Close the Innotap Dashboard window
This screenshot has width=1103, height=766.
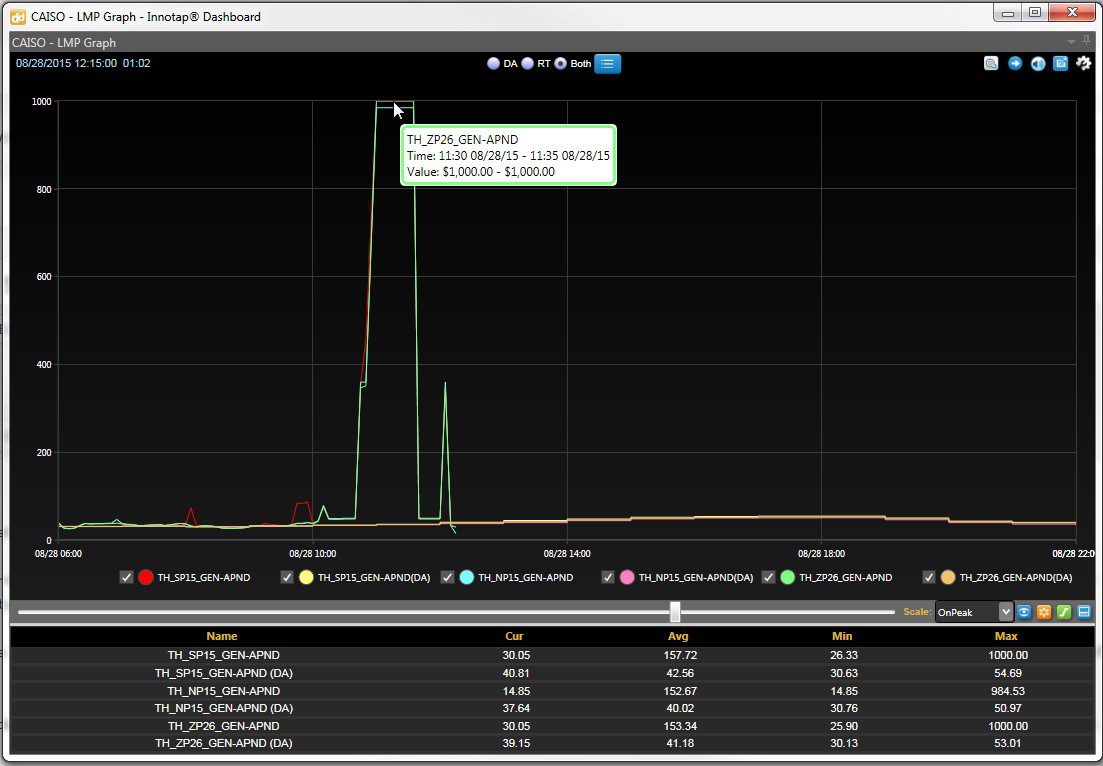click(1071, 12)
